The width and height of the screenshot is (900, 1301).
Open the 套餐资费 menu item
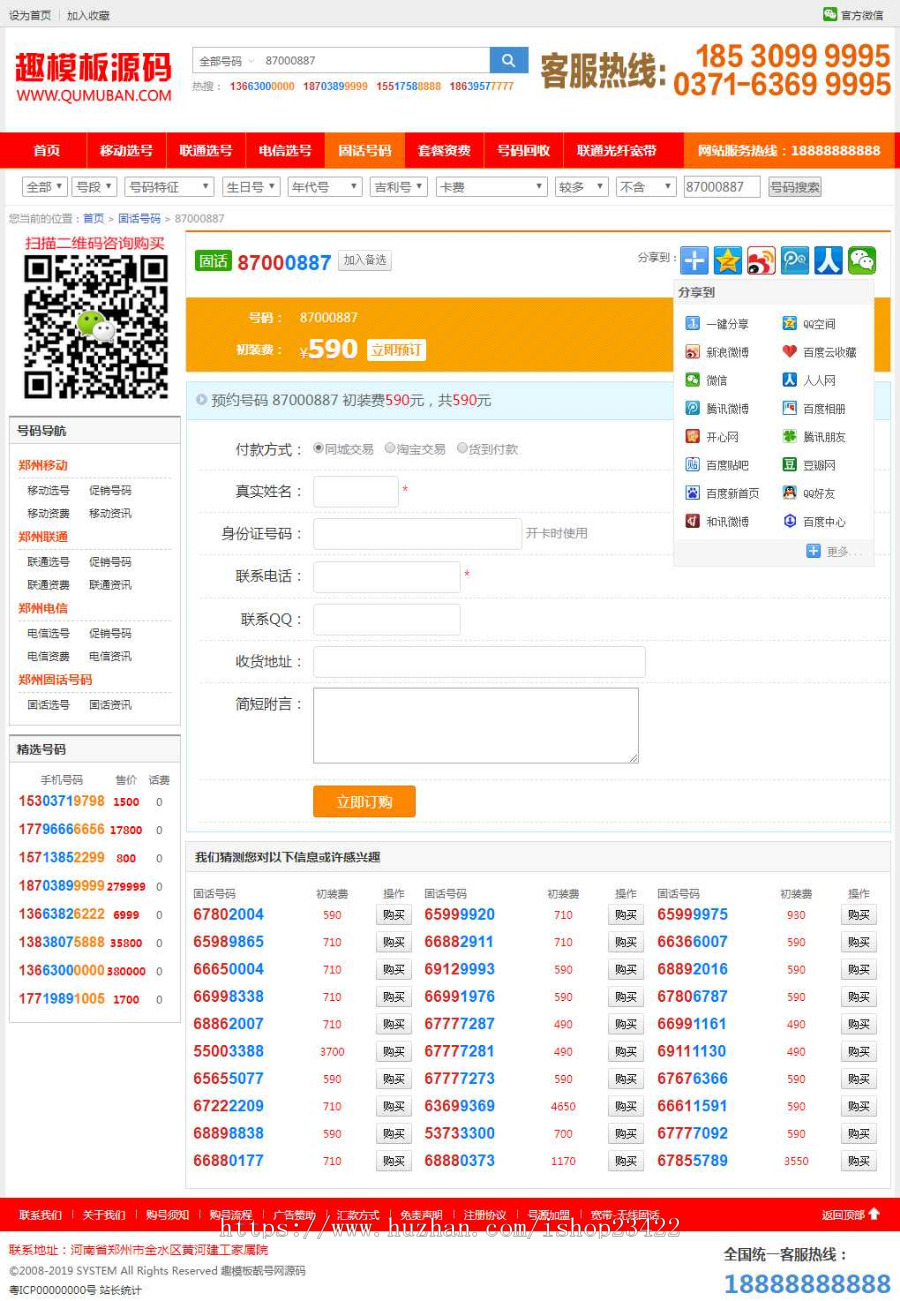coord(443,150)
